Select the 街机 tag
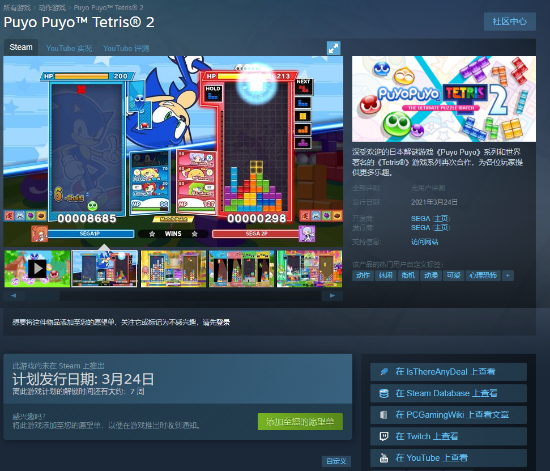This screenshot has width=550, height=471. point(408,275)
